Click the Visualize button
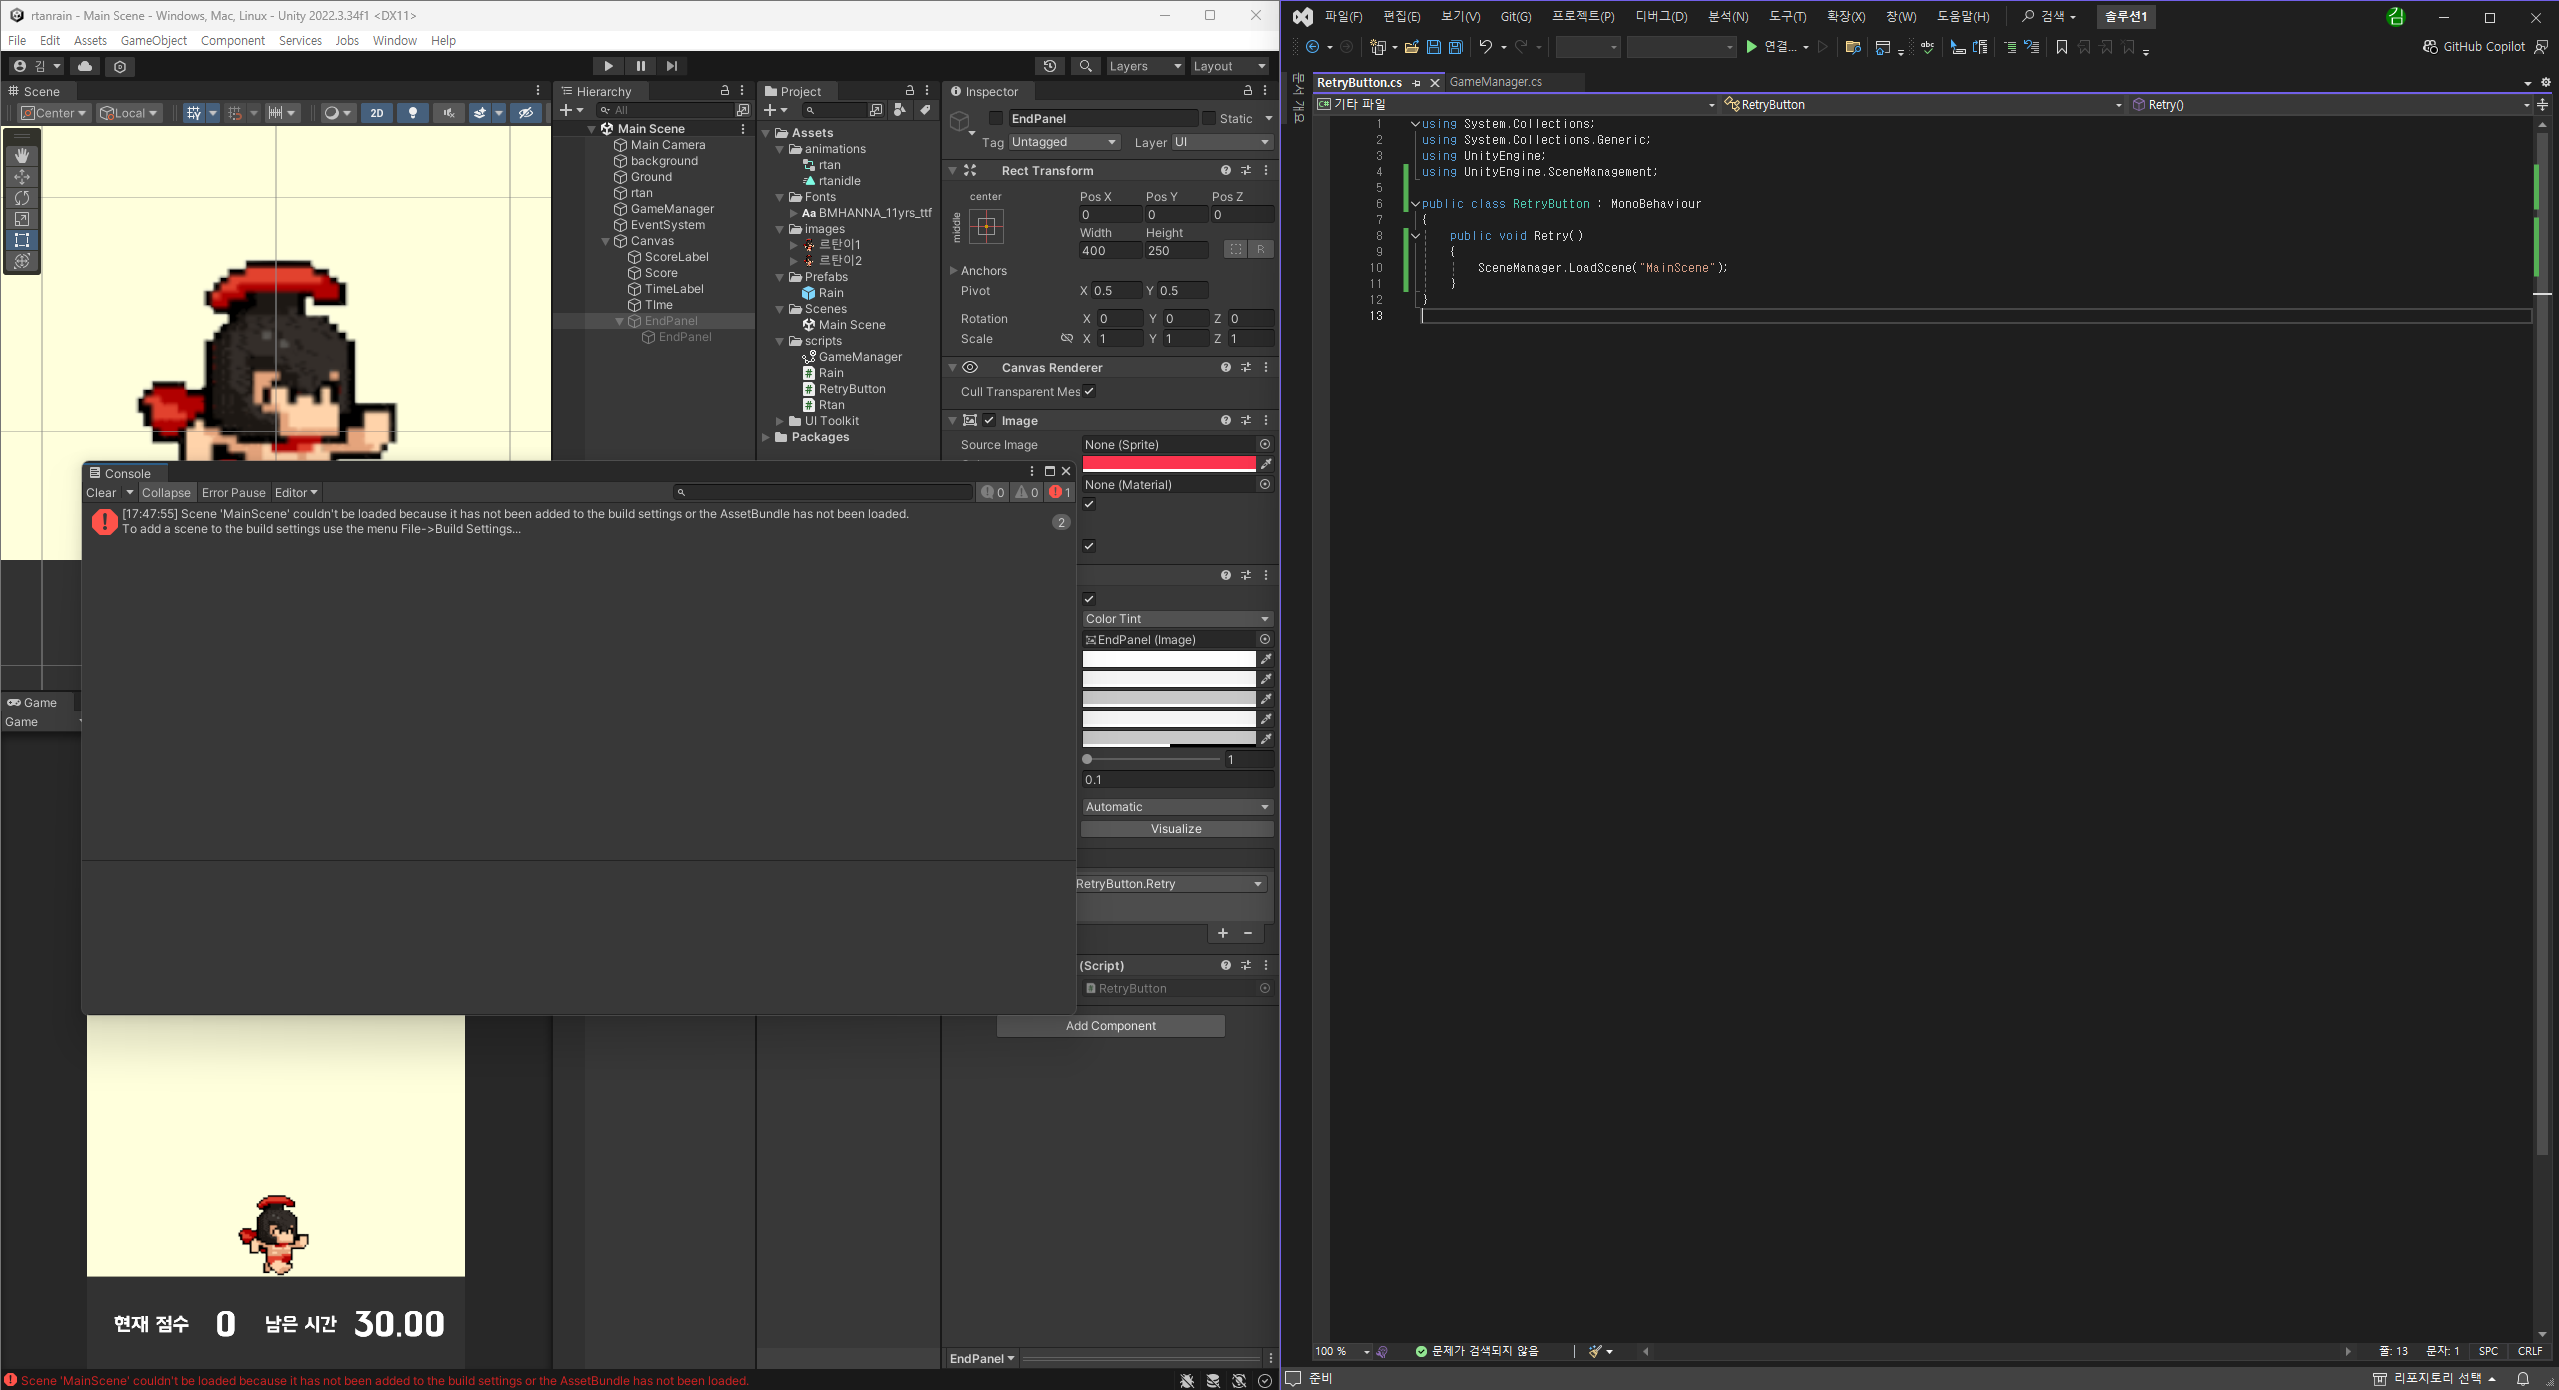Screen dimensions: 2559x1390 coord(1177,829)
